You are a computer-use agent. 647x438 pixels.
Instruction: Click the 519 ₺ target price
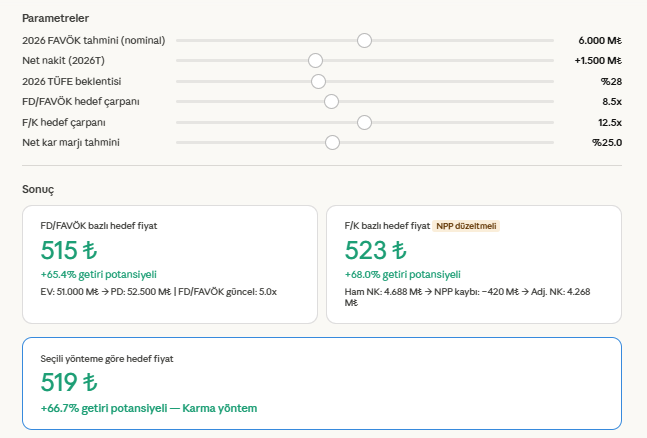[x=69, y=382]
